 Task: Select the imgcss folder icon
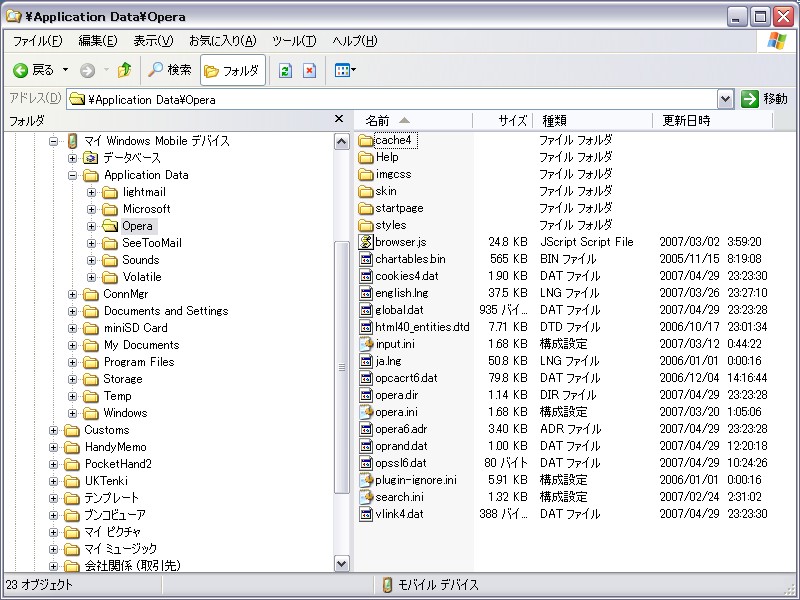coord(366,174)
